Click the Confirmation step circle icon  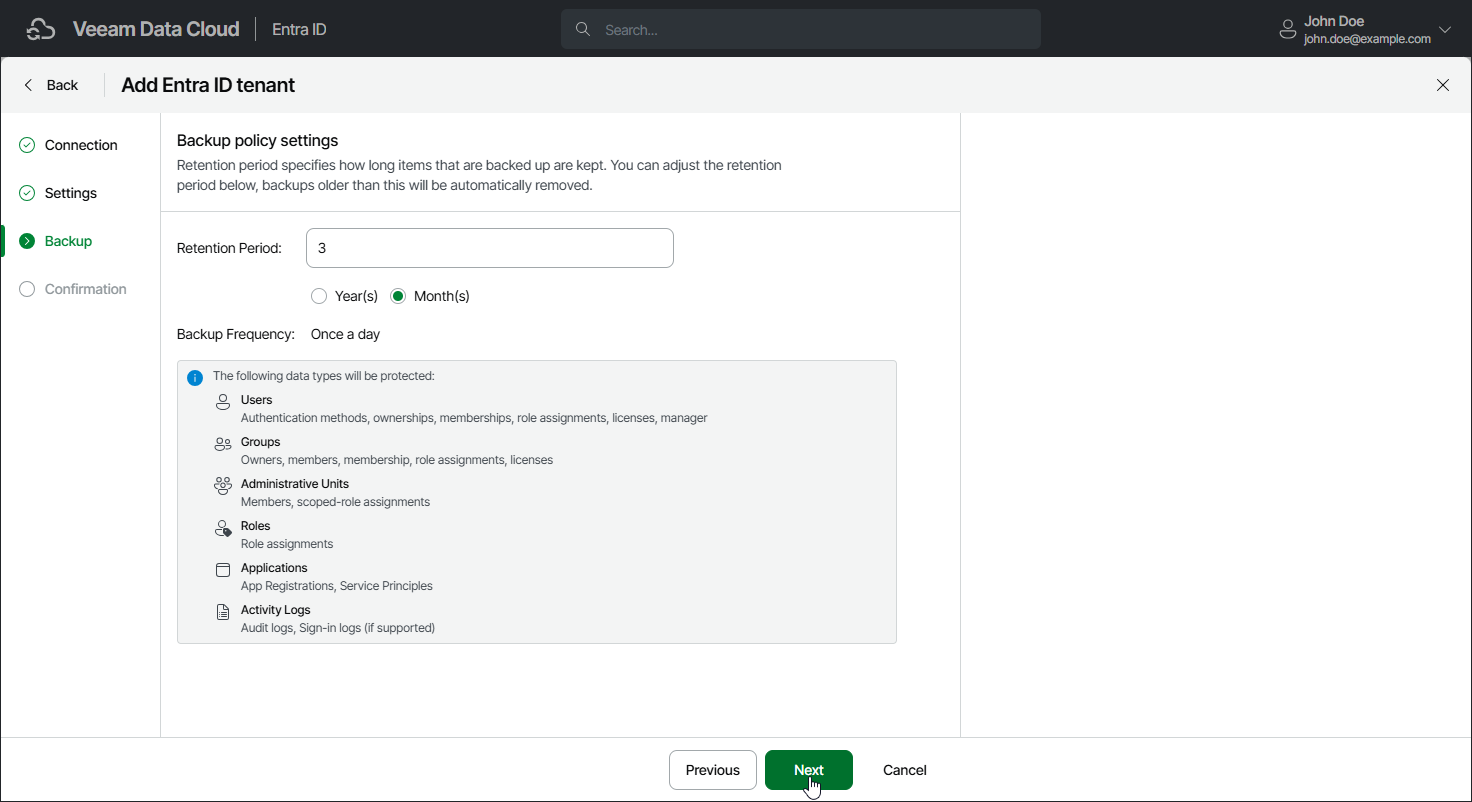pyautogui.click(x=27, y=289)
